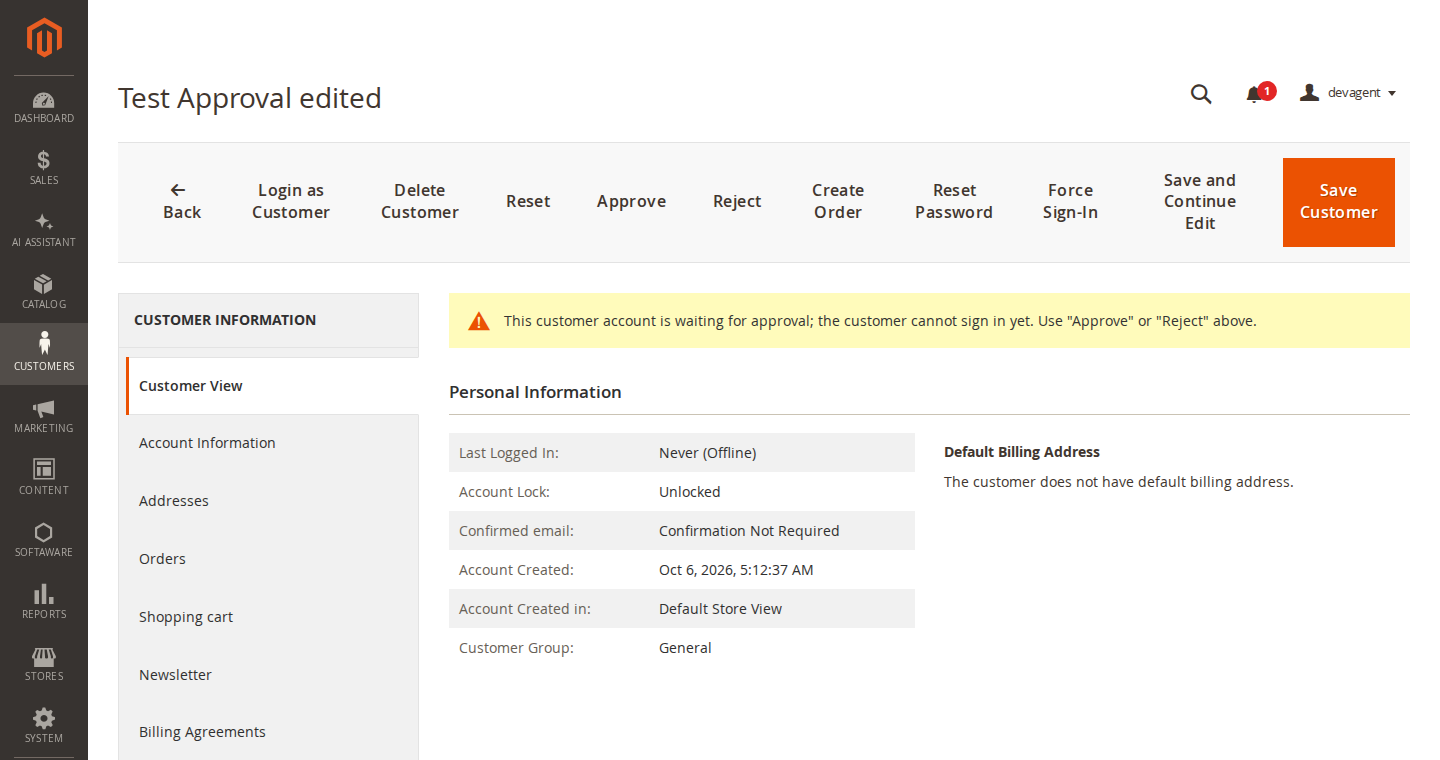Approve the customer account
This screenshot has height=760, width=1440.
click(631, 202)
